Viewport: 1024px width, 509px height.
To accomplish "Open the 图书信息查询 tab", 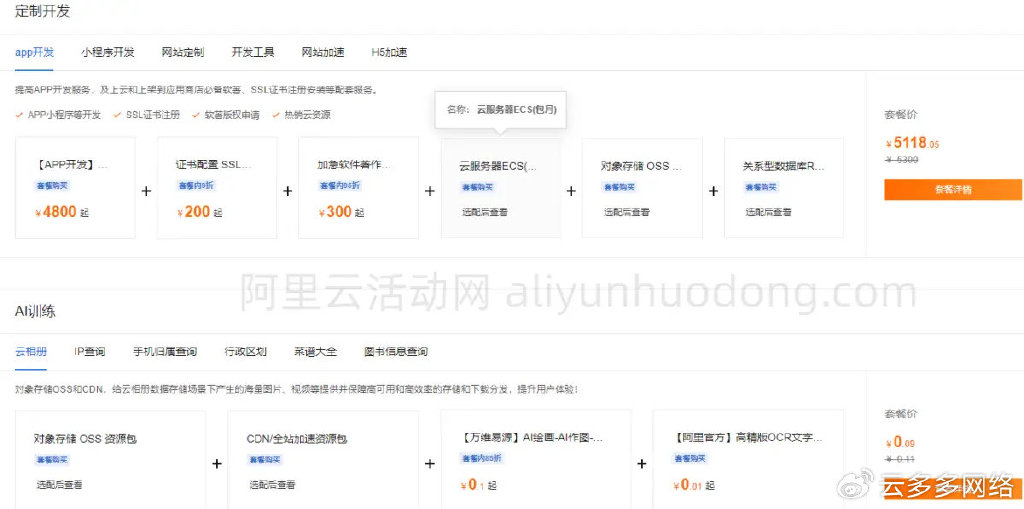I will (396, 352).
